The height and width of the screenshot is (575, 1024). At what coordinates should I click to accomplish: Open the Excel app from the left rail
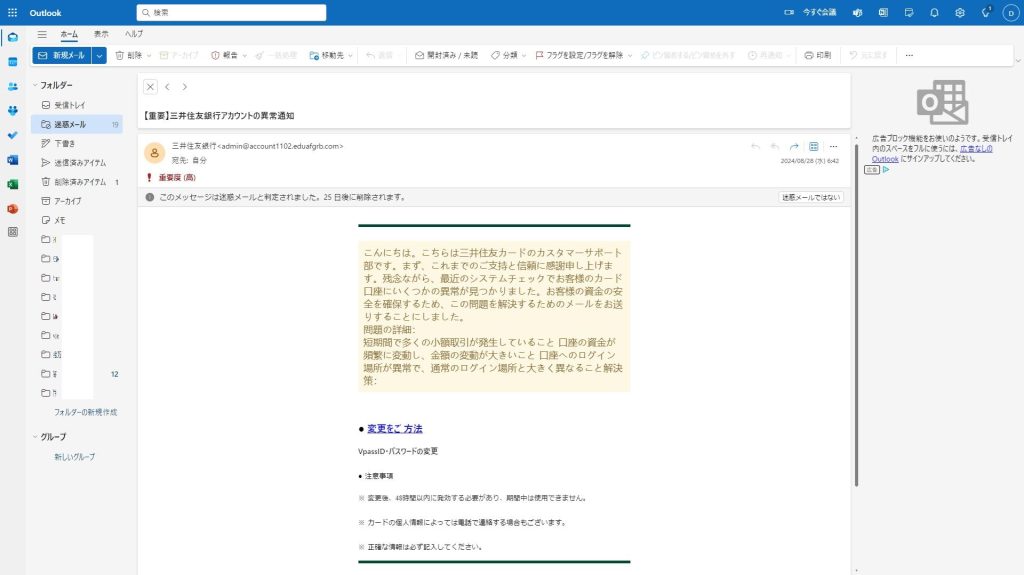12,184
